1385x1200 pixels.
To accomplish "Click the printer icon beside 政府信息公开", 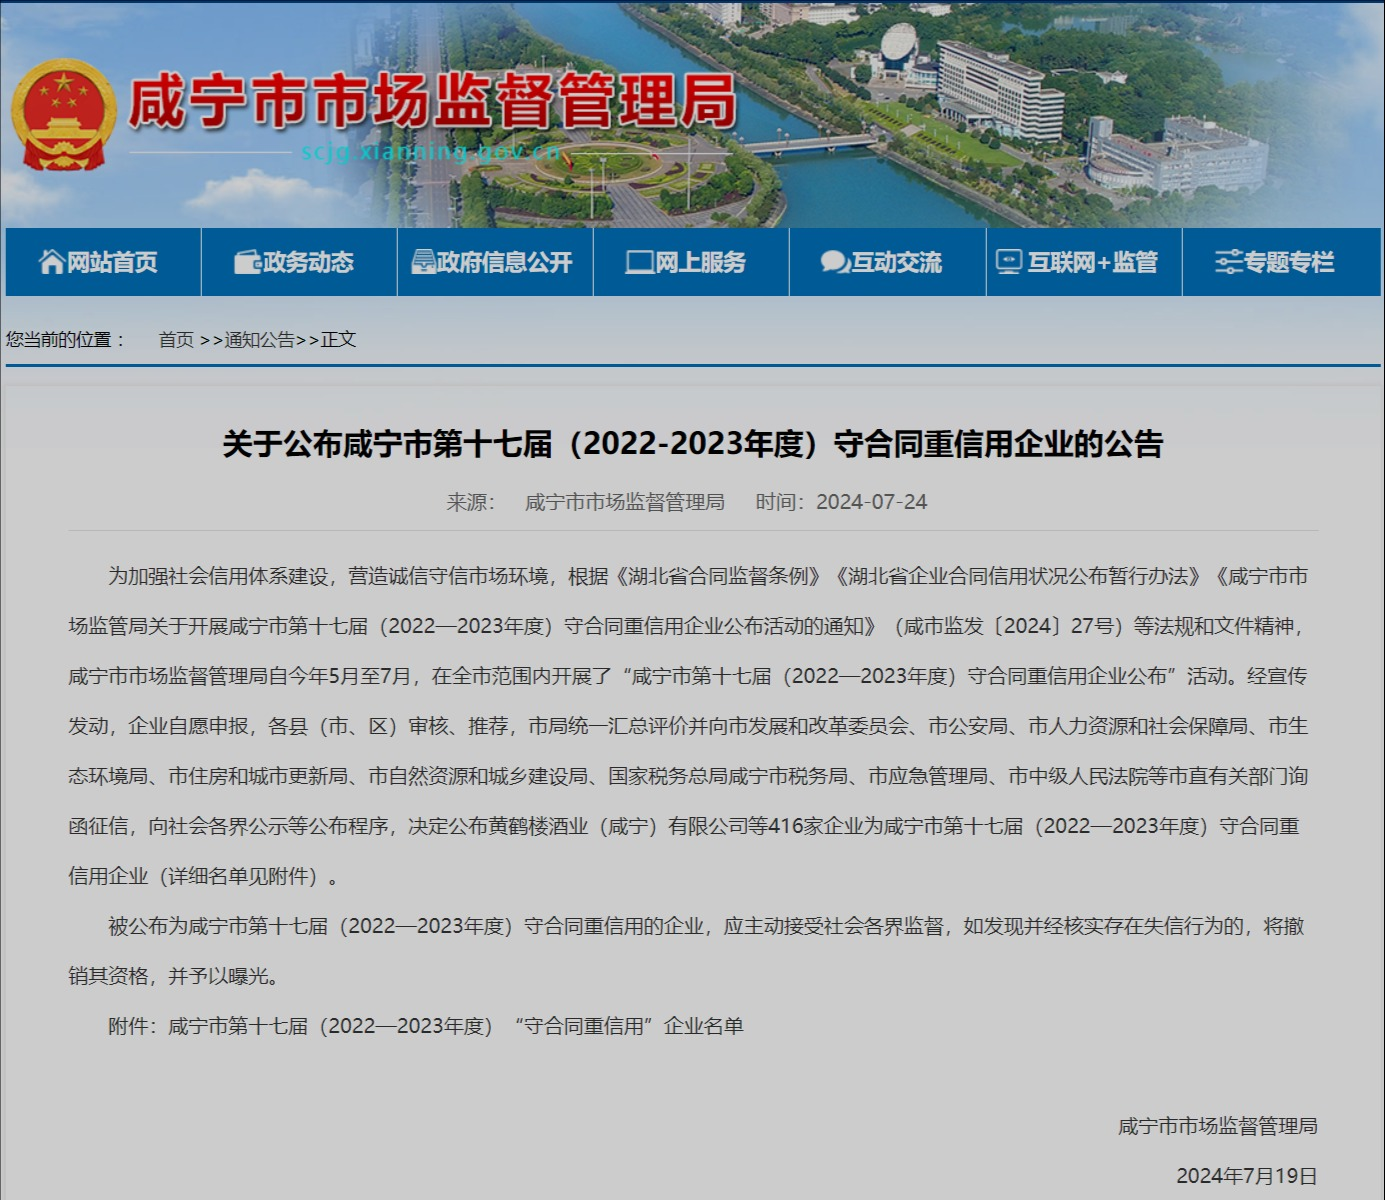I will 423,262.
